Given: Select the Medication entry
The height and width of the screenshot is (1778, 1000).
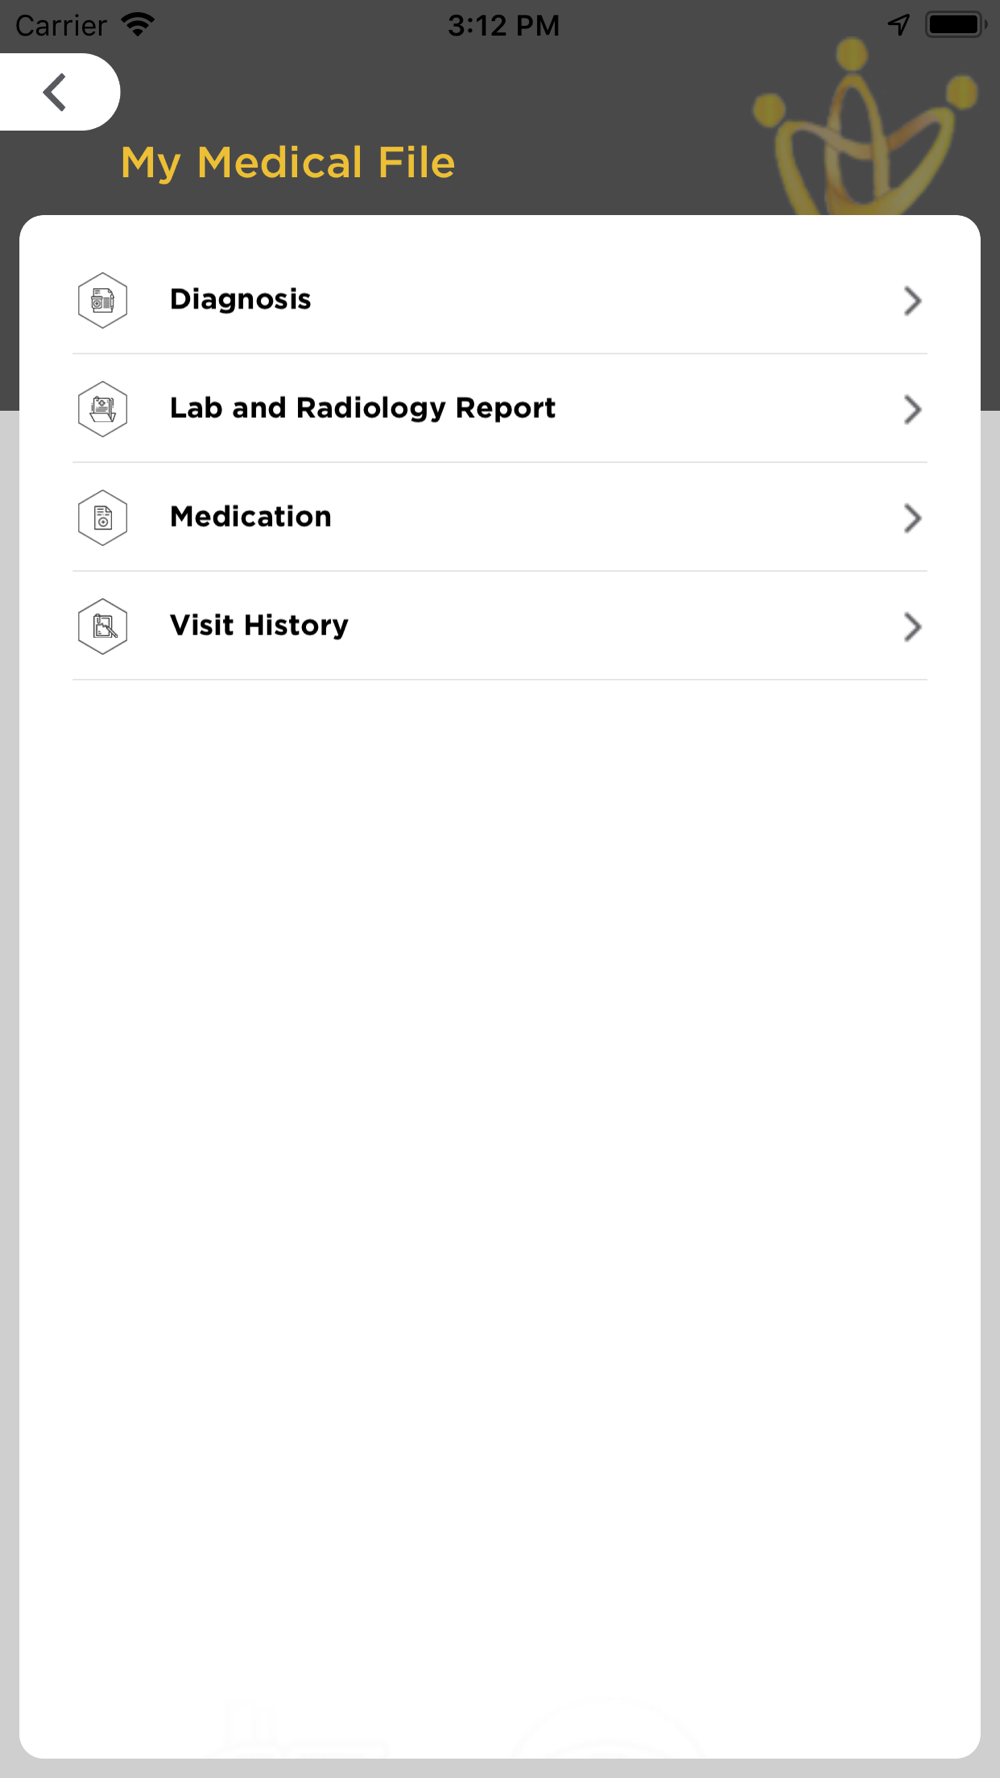Looking at the screenshot, I should tap(500, 518).
